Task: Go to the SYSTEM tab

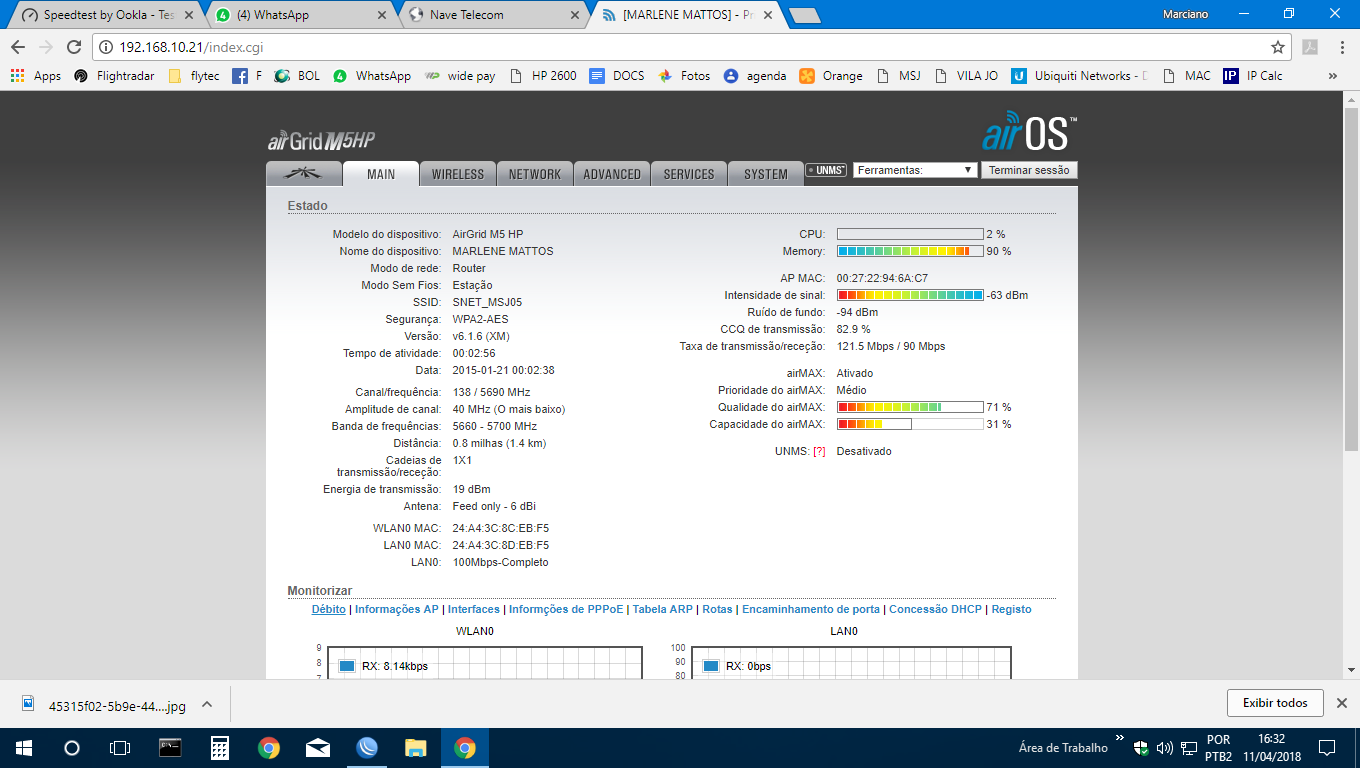Action: coord(766,174)
